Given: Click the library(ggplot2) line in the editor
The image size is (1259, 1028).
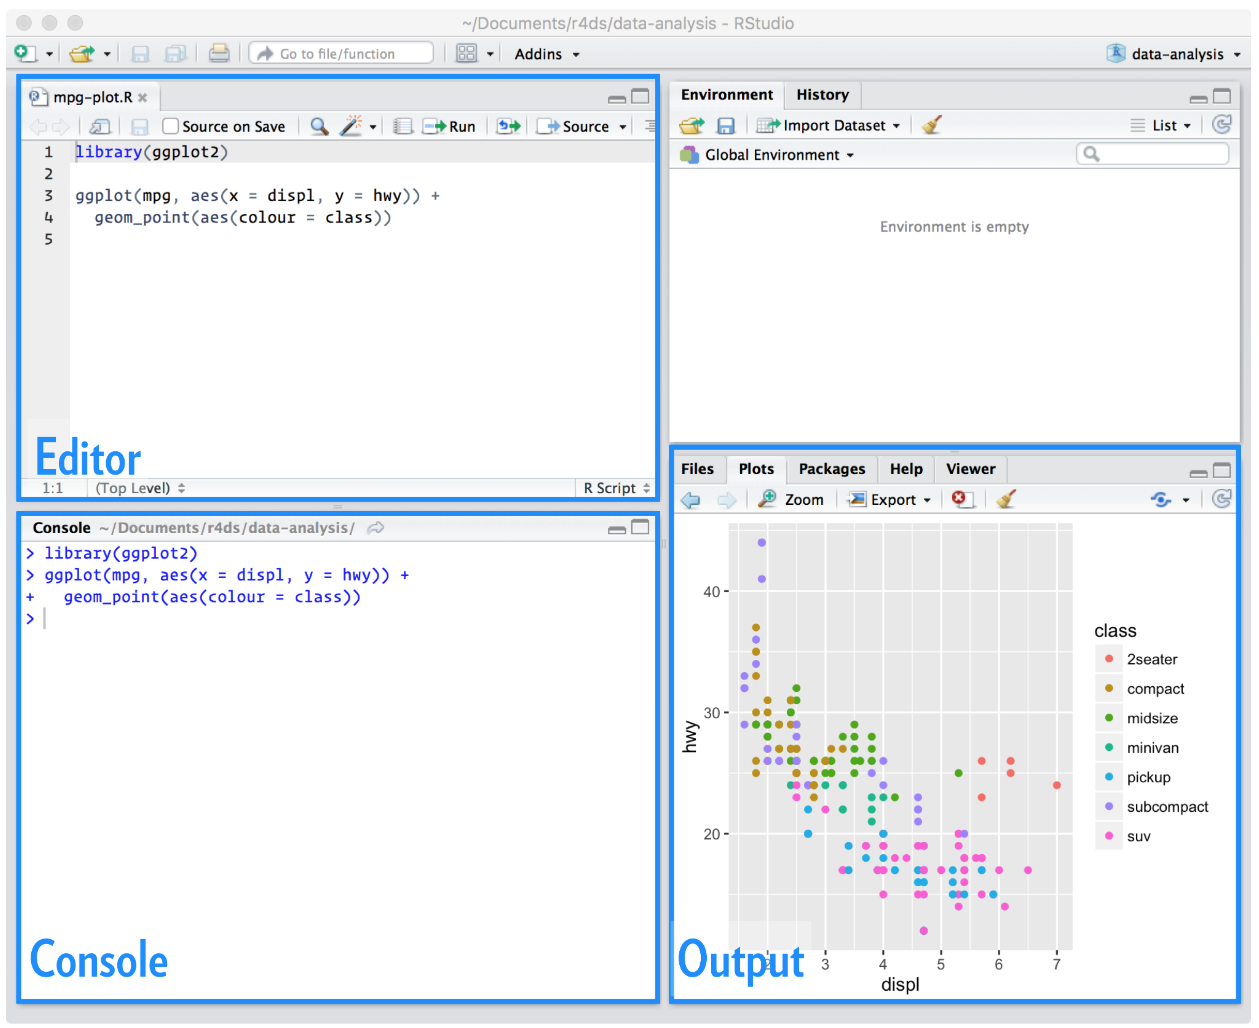Looking at the screenshot, I should (x=152, y=152).
